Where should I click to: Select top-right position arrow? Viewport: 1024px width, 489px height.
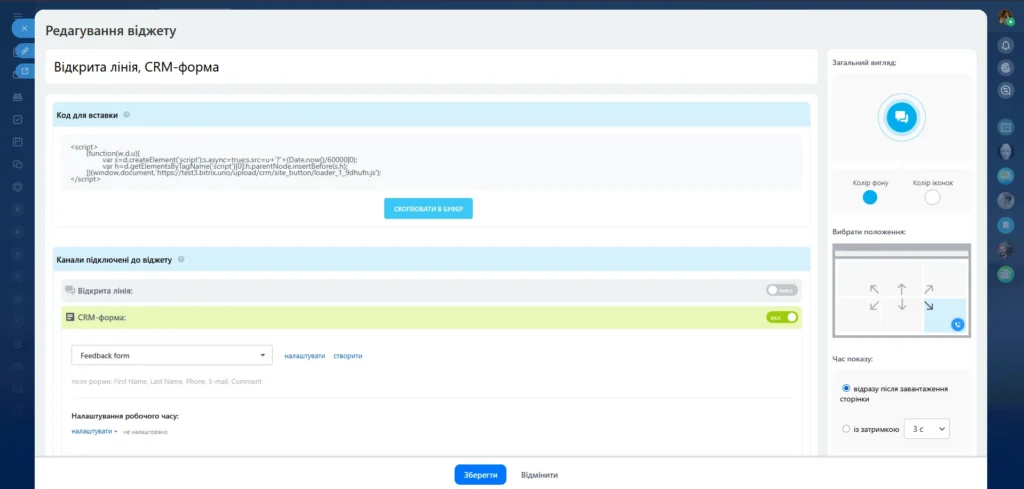[x=928, y=289]
